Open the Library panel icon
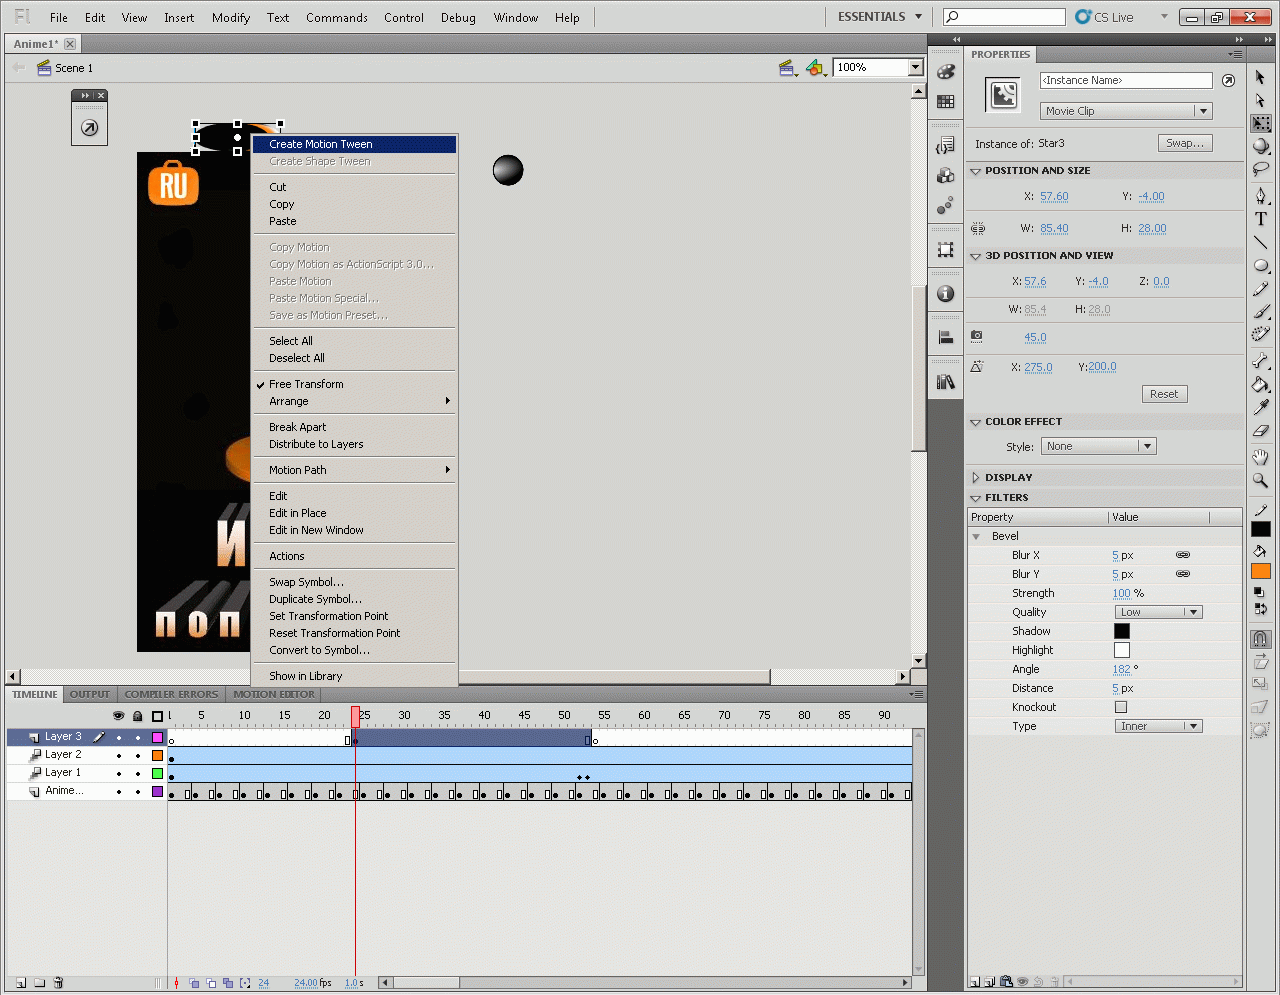The height and width of the screenshot is (995, 1280). click(x=945, y=382)
